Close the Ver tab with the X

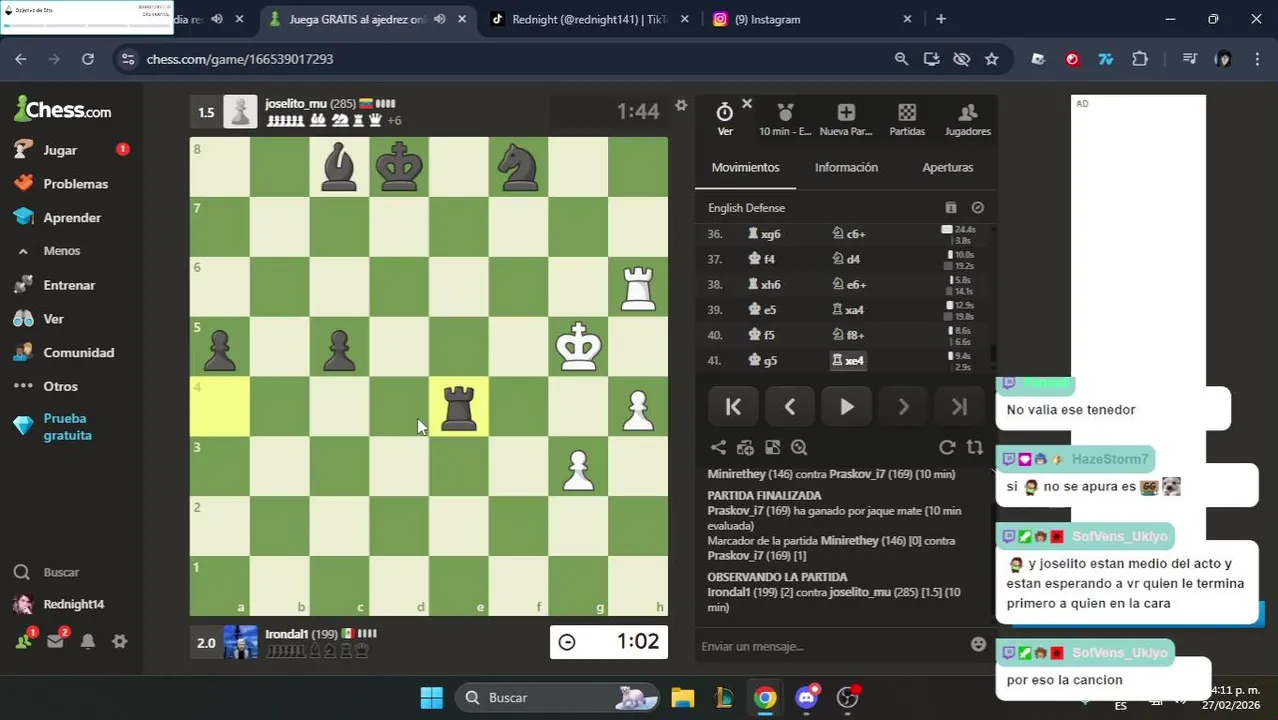point(747,103)
